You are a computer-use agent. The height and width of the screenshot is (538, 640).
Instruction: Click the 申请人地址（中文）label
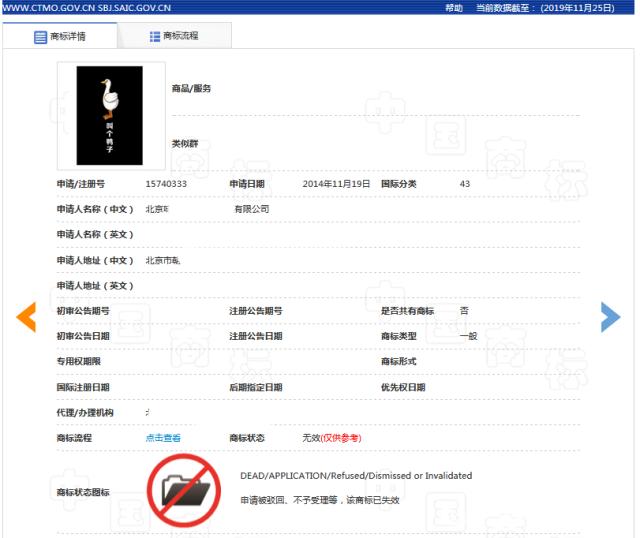click(x=95, y=260)
